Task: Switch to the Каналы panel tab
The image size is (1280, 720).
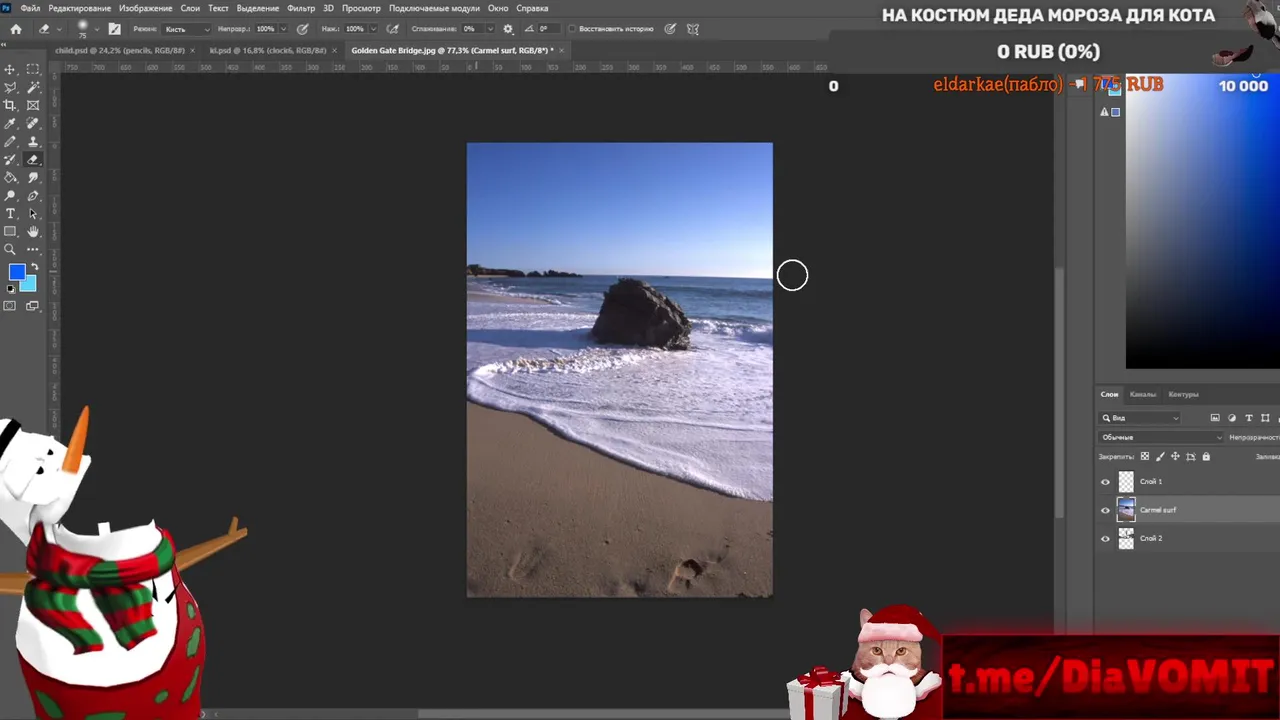Action: (1142, 394)
